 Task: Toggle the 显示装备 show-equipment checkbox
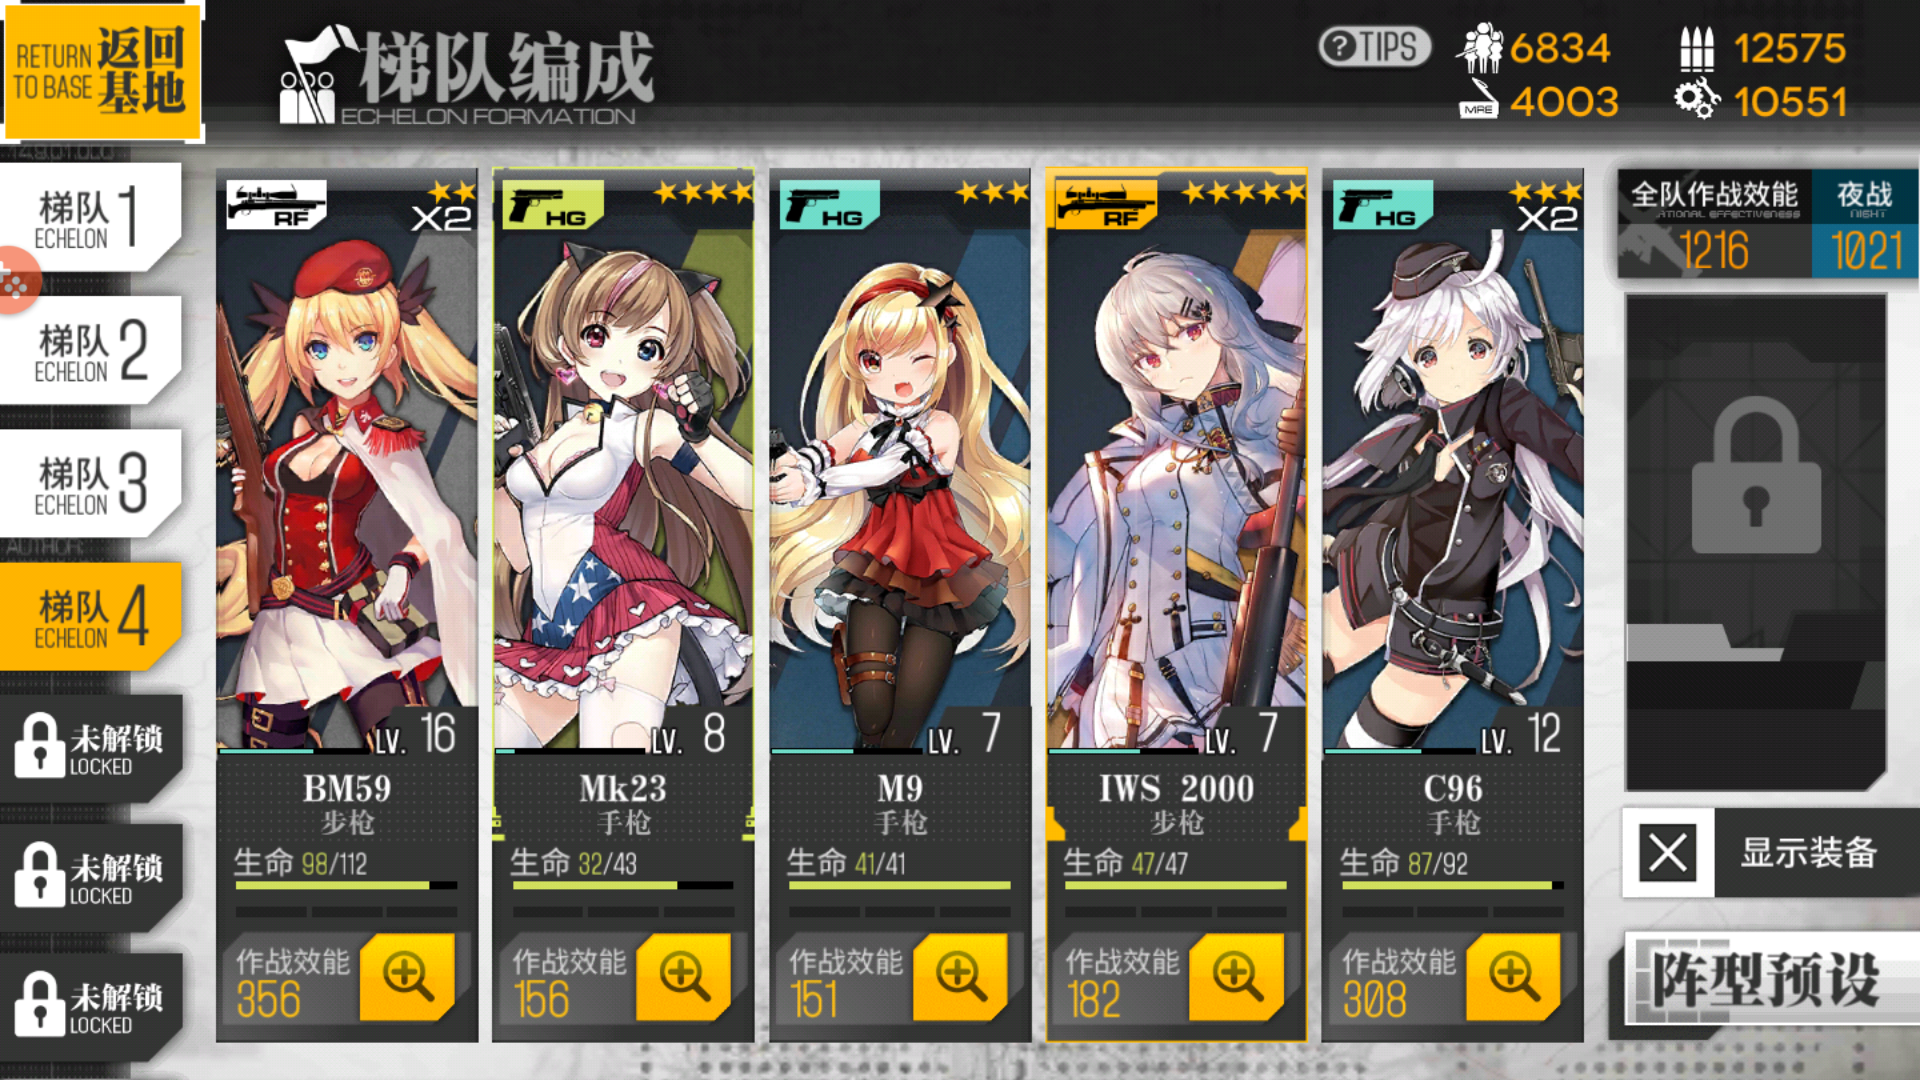coord(1667,853)
